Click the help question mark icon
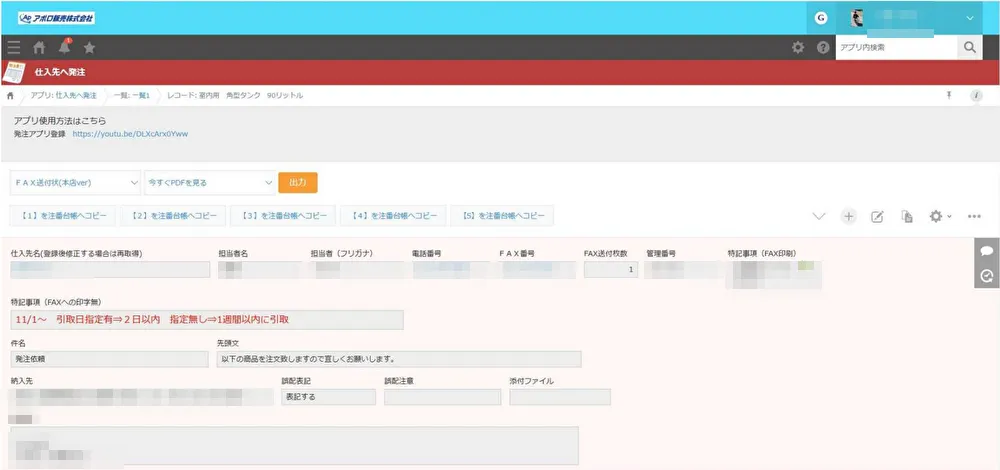Screen dimensions: 1000x470 [x=823, y=47]
